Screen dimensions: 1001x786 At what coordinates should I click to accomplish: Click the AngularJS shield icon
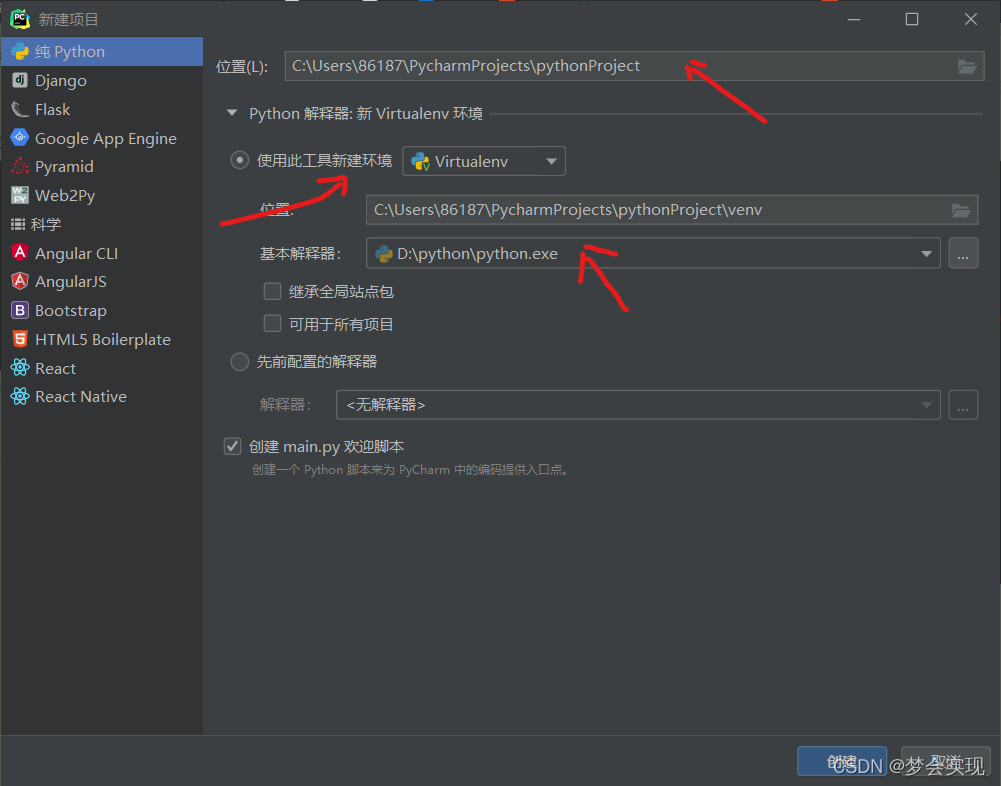click(20, 281)
